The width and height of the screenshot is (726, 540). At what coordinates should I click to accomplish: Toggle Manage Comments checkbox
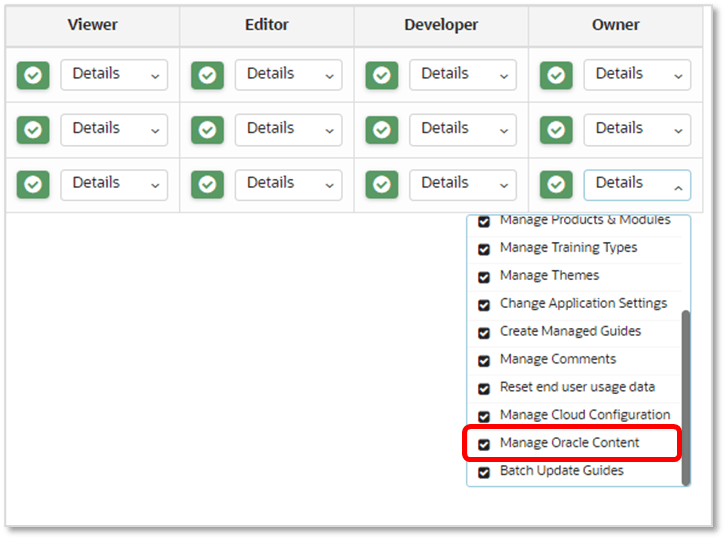[484, 361]
